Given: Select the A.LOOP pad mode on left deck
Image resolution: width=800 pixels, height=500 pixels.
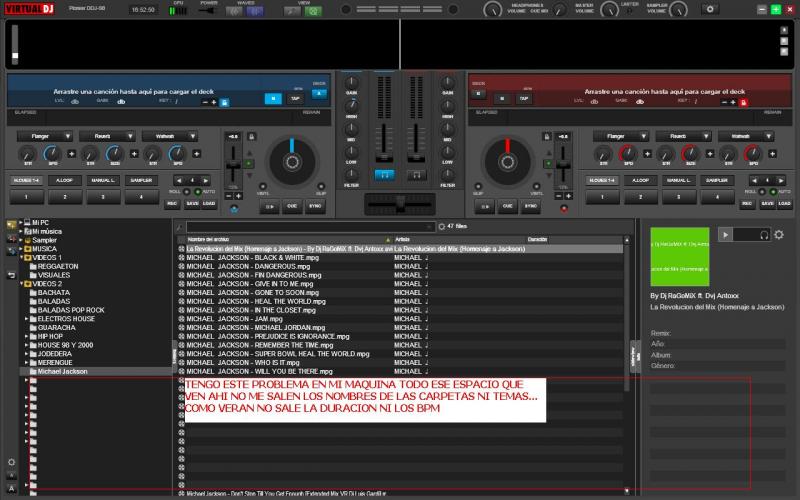Looking at the screenshot, I should pyautogui.click(x=65, y=180).
